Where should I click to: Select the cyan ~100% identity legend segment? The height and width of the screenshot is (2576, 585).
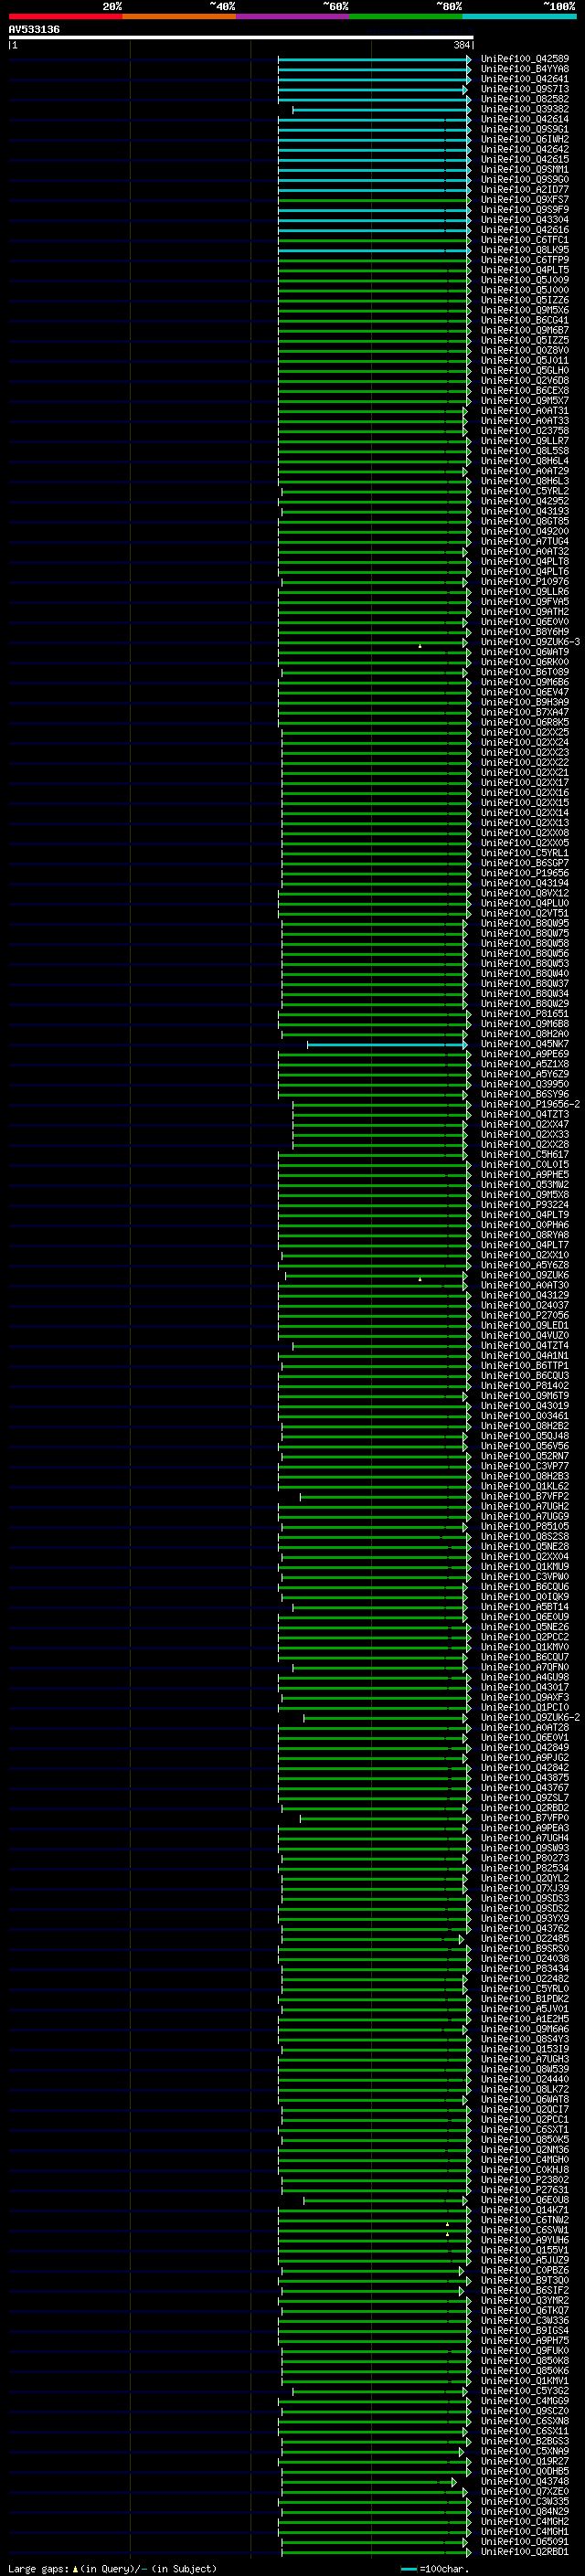click(x=519, y=16)
